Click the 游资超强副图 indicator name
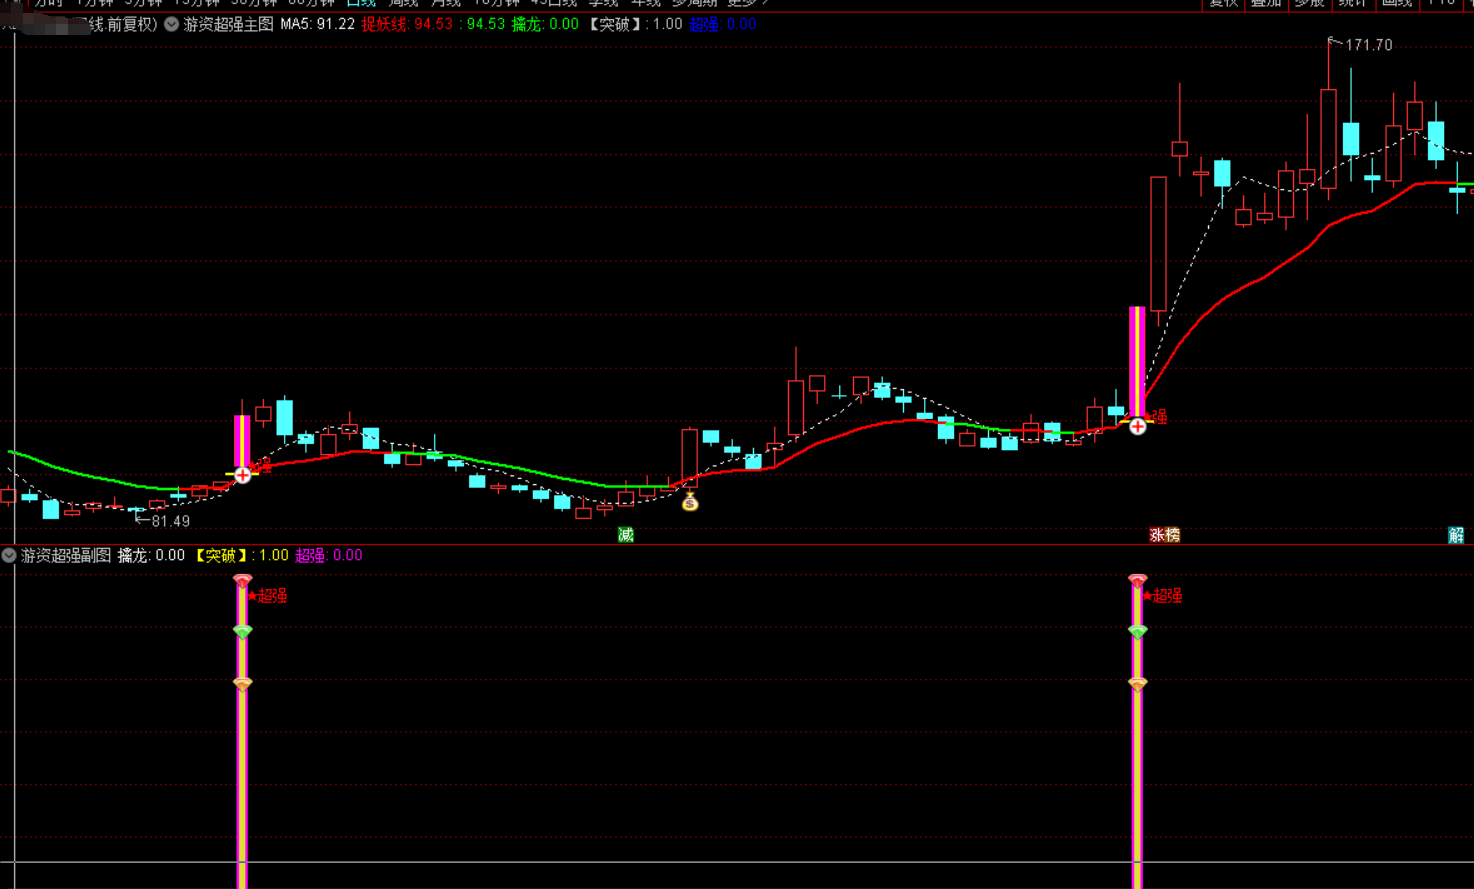Viewport: 1474px width, 889px height. 66,555
